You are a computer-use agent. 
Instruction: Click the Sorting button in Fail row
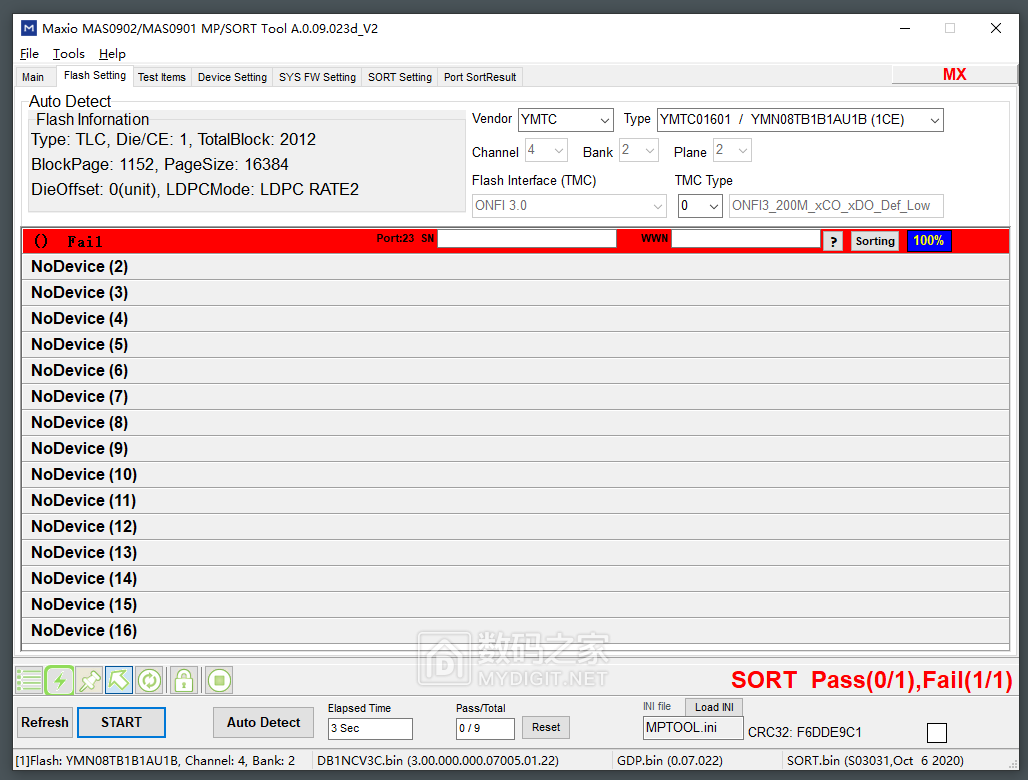[x=875, y=241]
